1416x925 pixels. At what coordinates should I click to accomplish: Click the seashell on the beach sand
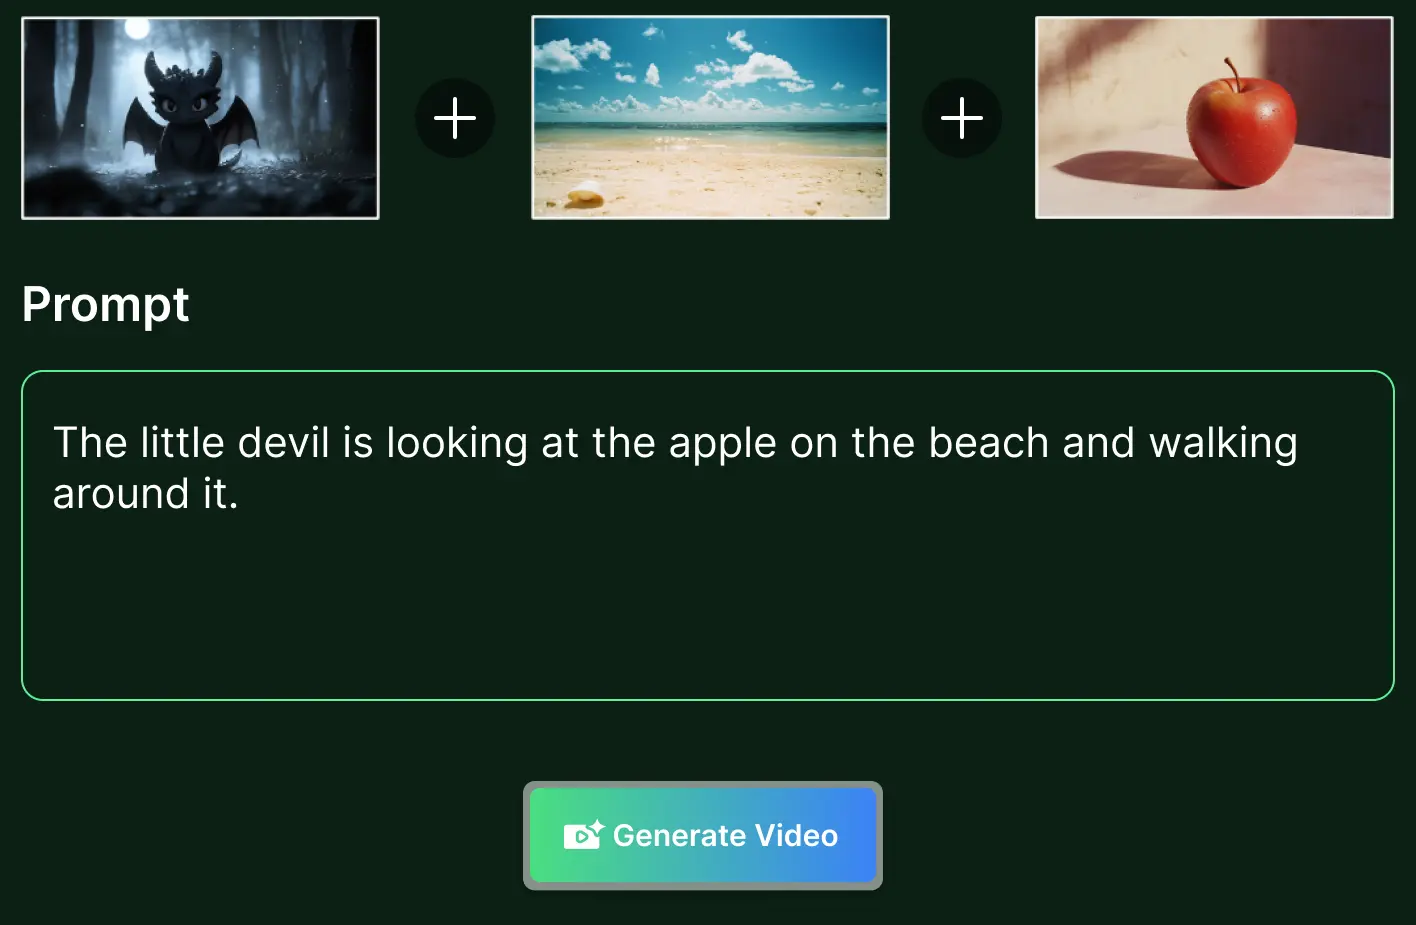pyautogui.click(x=585, y=193)
